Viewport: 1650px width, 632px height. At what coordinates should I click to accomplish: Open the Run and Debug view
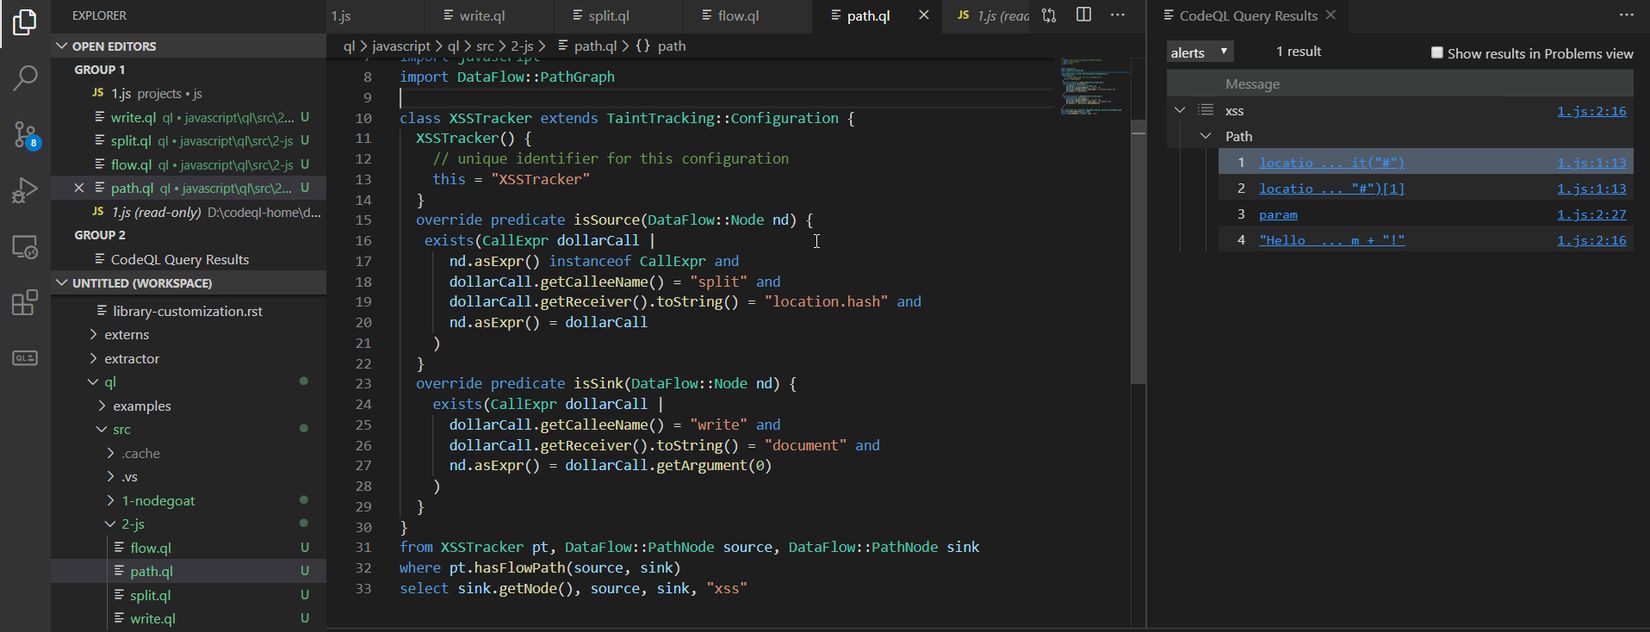25,190
